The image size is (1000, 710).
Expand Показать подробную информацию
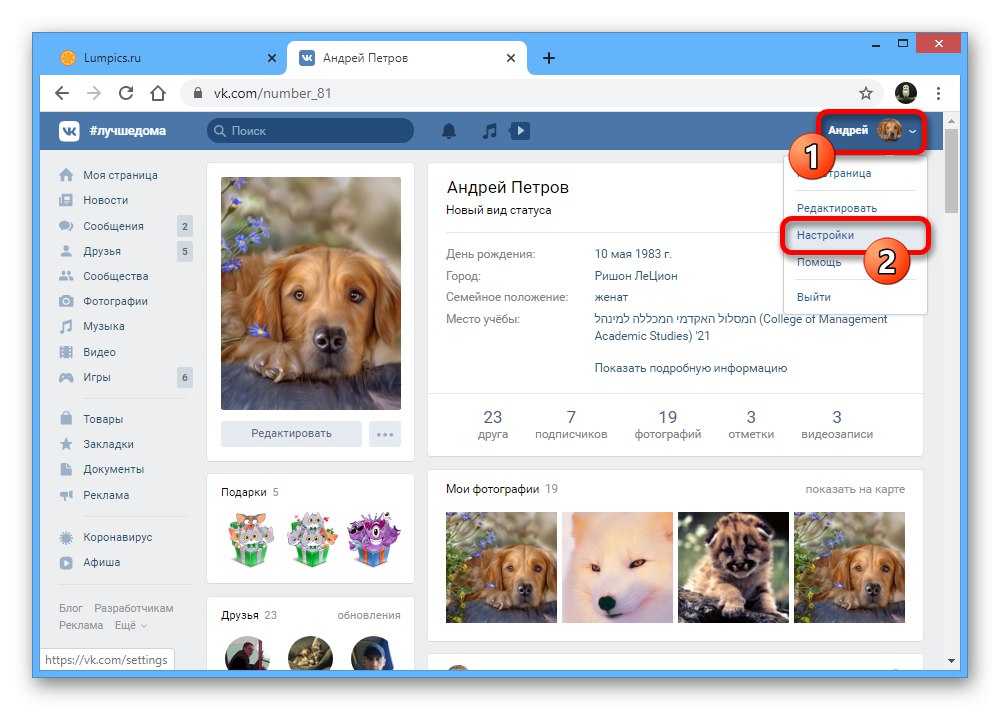[x=691, y=368]
